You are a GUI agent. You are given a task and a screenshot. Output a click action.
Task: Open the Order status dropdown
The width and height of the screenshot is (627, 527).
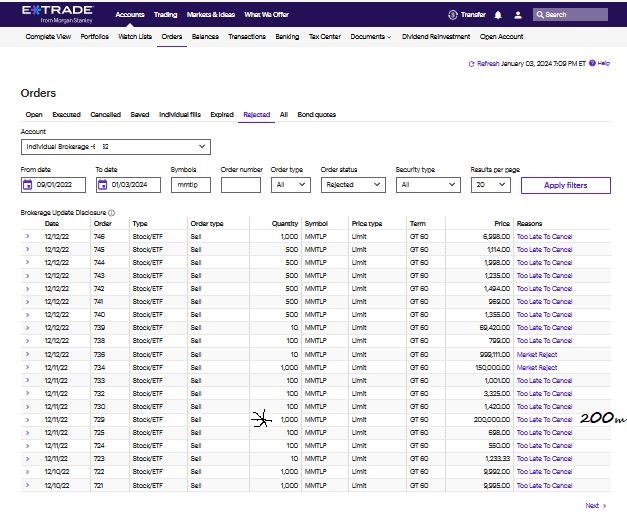click(x=353, y=185)
